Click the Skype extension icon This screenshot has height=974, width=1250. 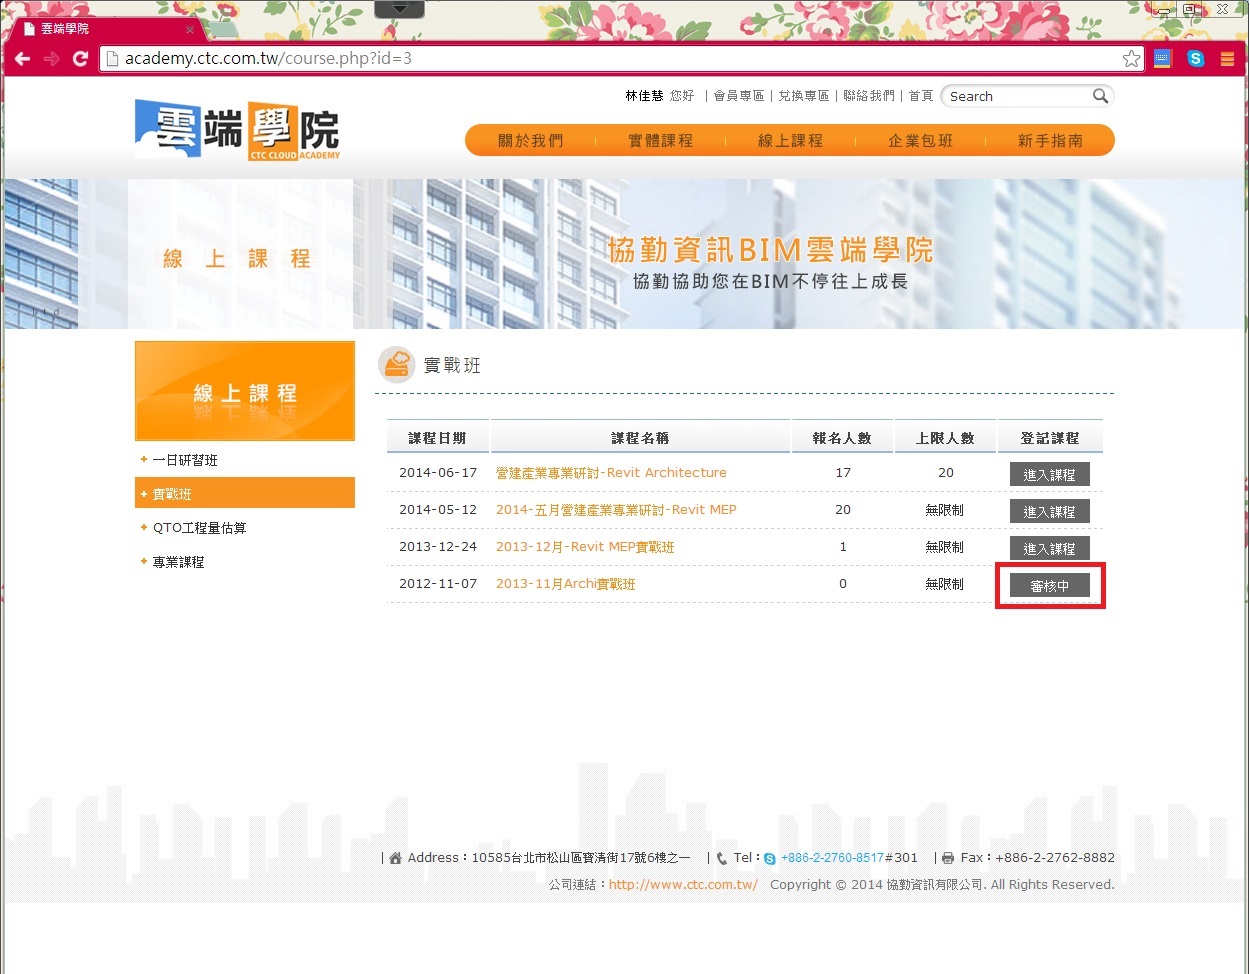1195,59
